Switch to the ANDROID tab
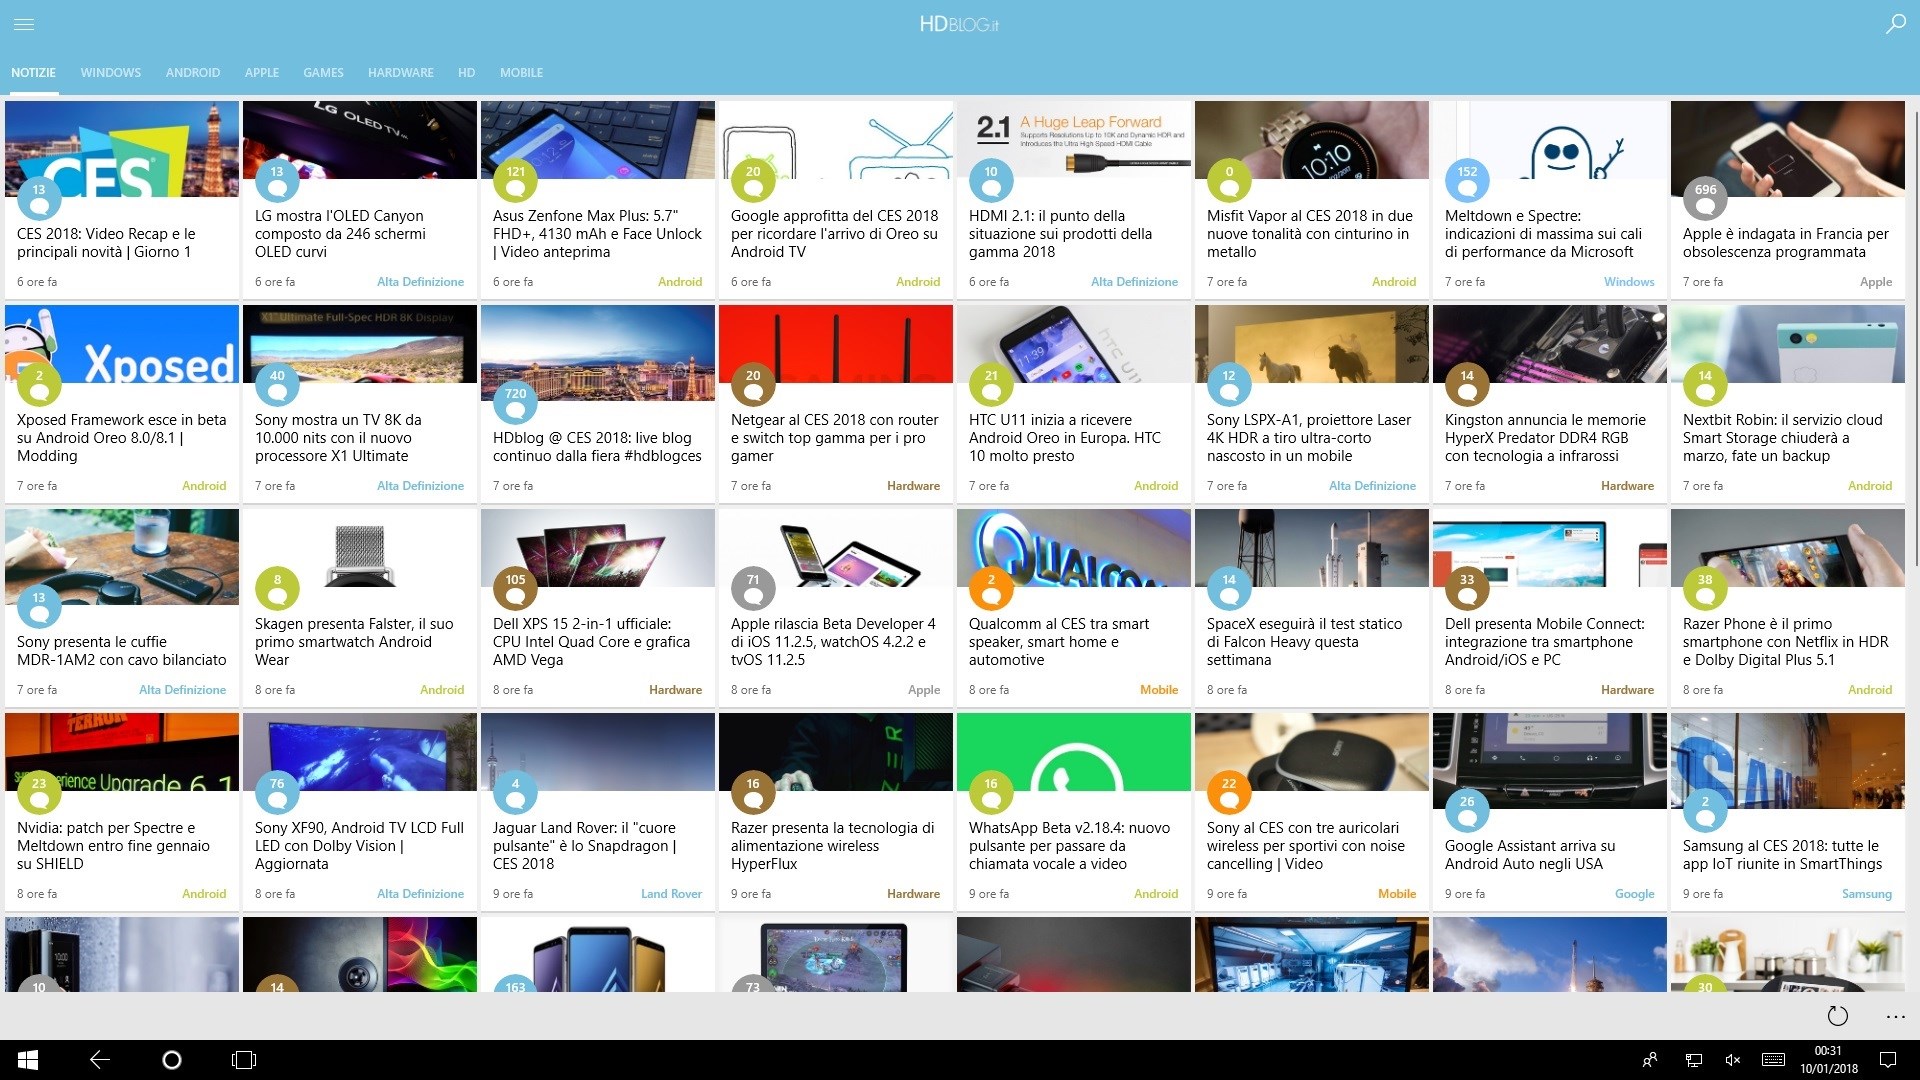The height and width of the screenshot is (1080, 1920). tap(192, 73)
